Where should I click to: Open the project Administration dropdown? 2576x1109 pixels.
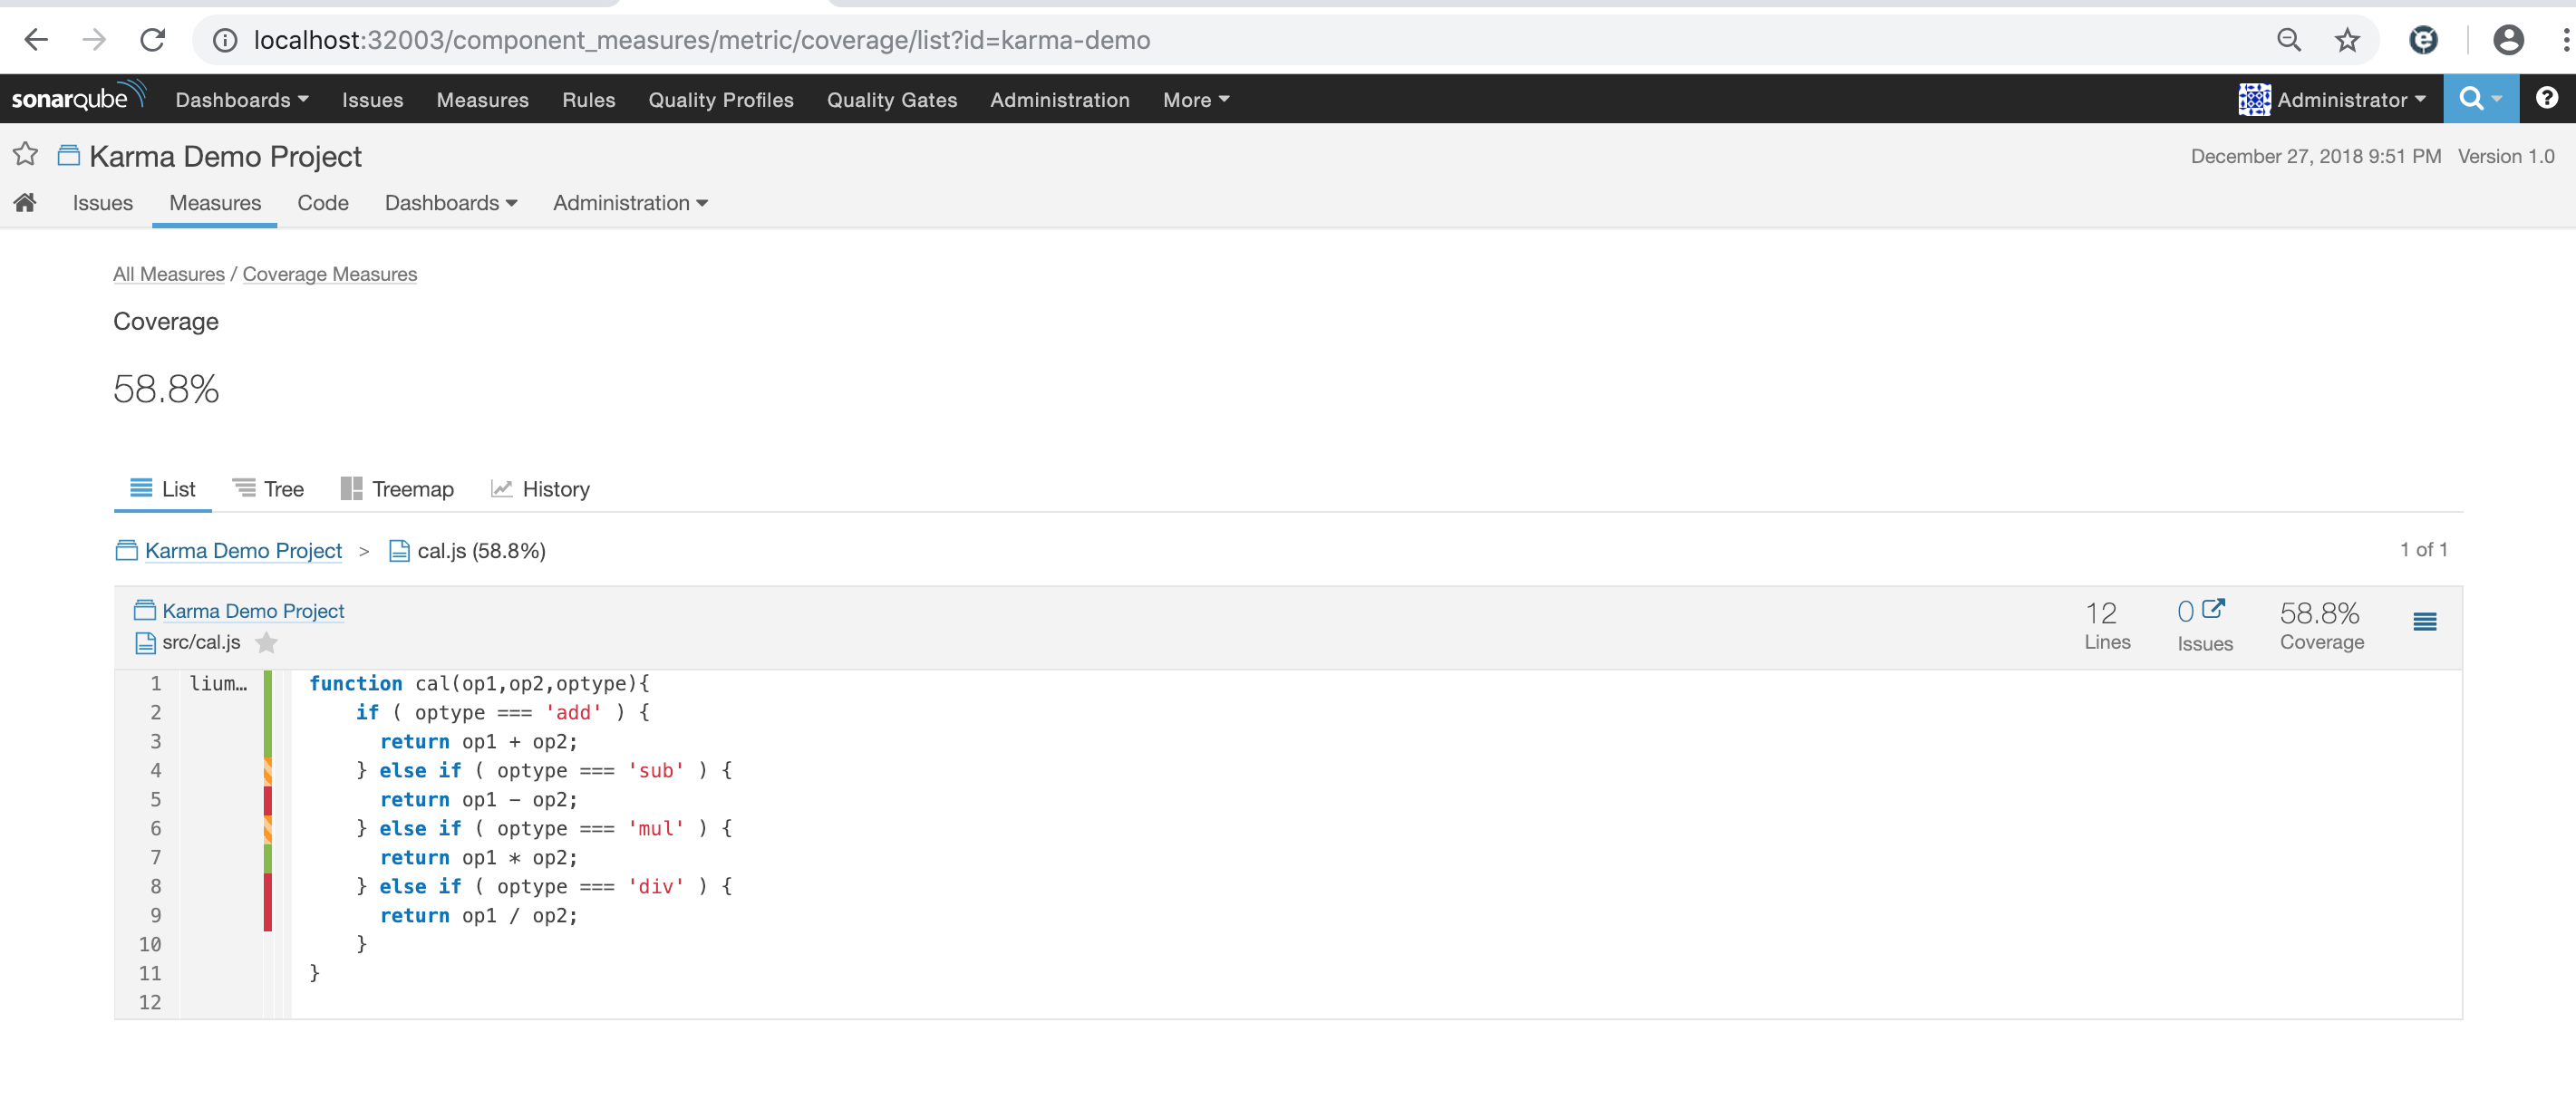coord(630,203)
